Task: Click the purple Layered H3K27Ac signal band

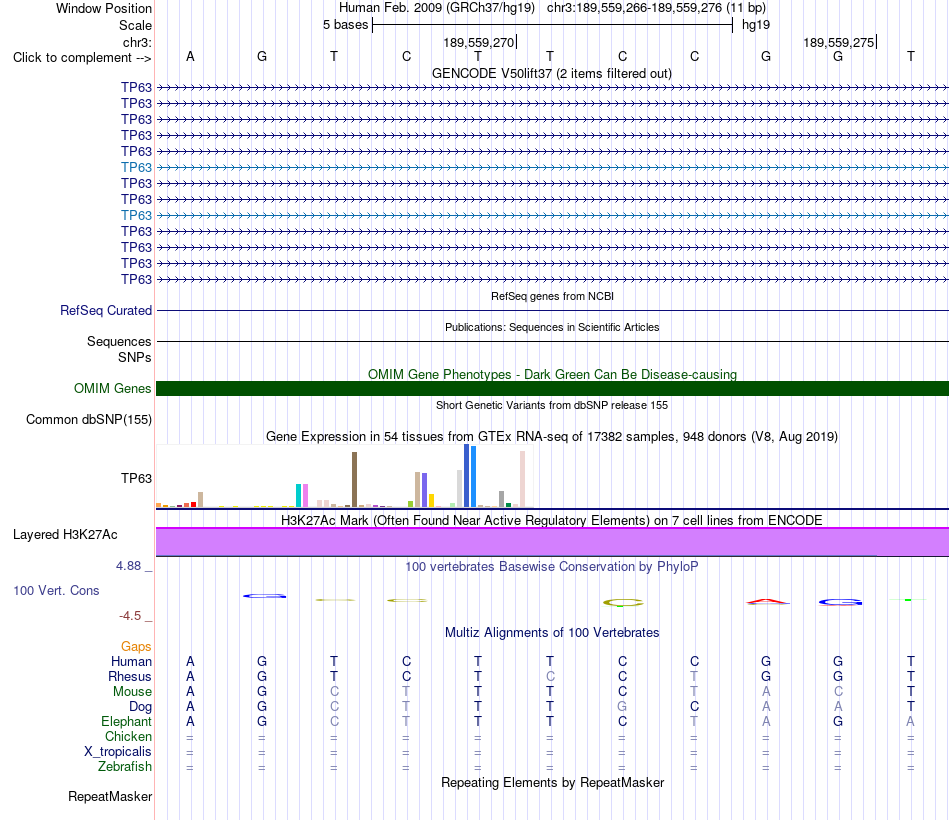Action: pyautogui.click(x=552, y=542)
